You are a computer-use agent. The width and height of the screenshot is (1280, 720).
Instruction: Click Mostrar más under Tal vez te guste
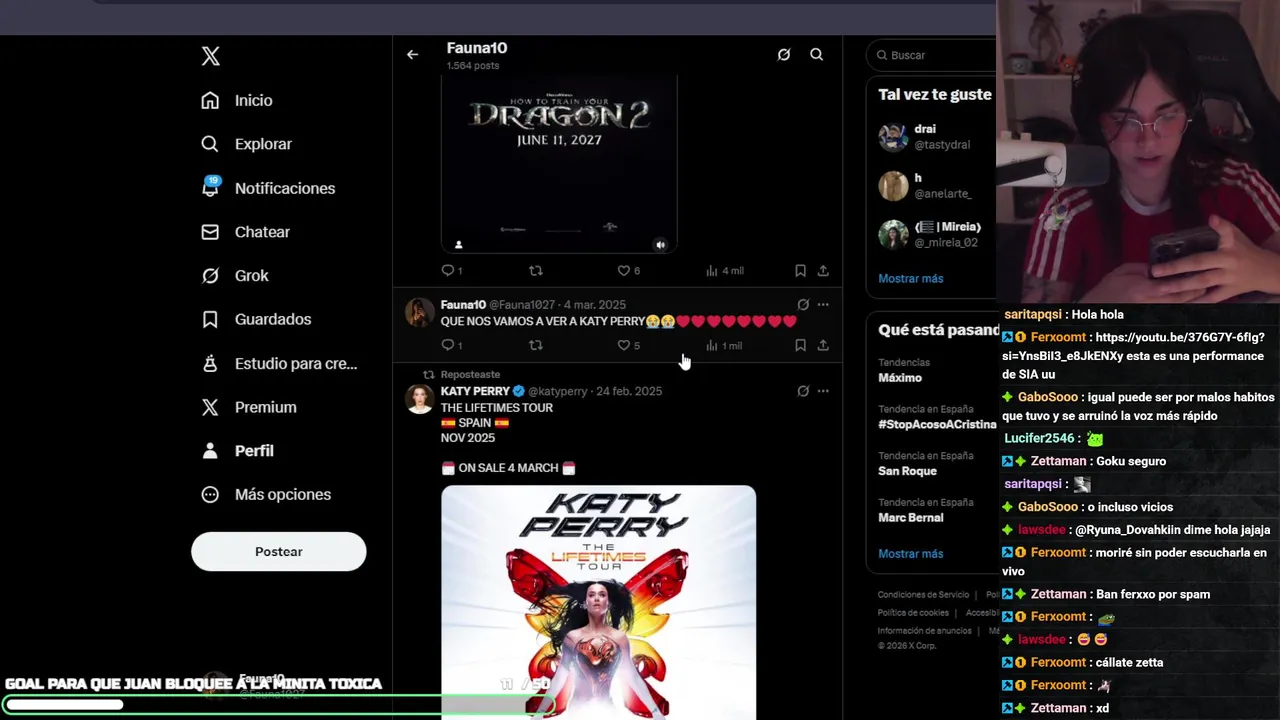(911, 279)
